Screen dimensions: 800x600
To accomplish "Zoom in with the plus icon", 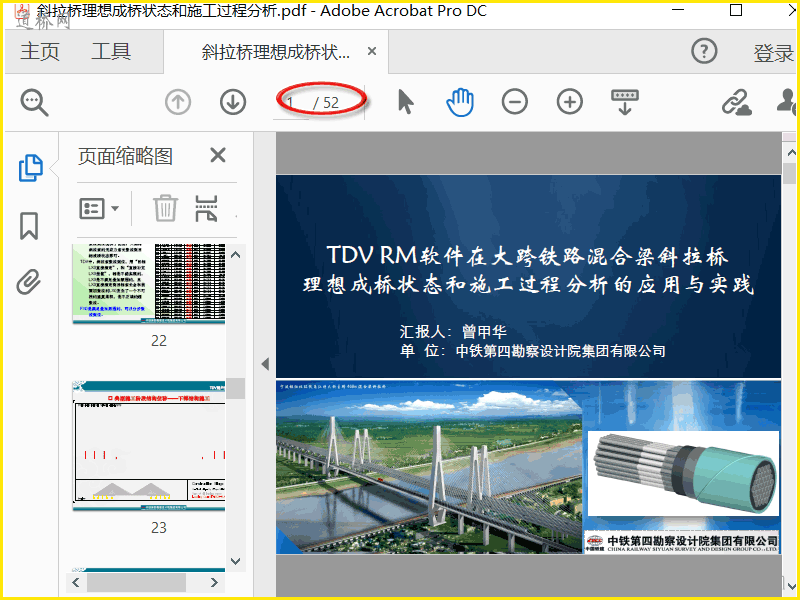I will coord(570,102).
